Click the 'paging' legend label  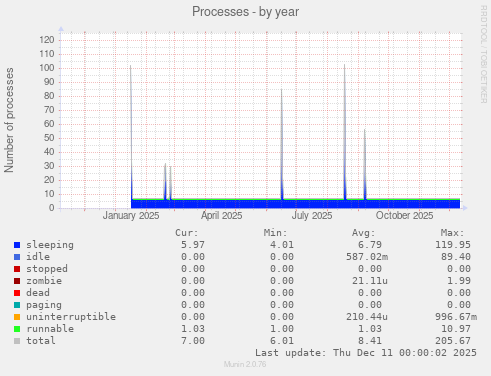click(x=44, y=305)
